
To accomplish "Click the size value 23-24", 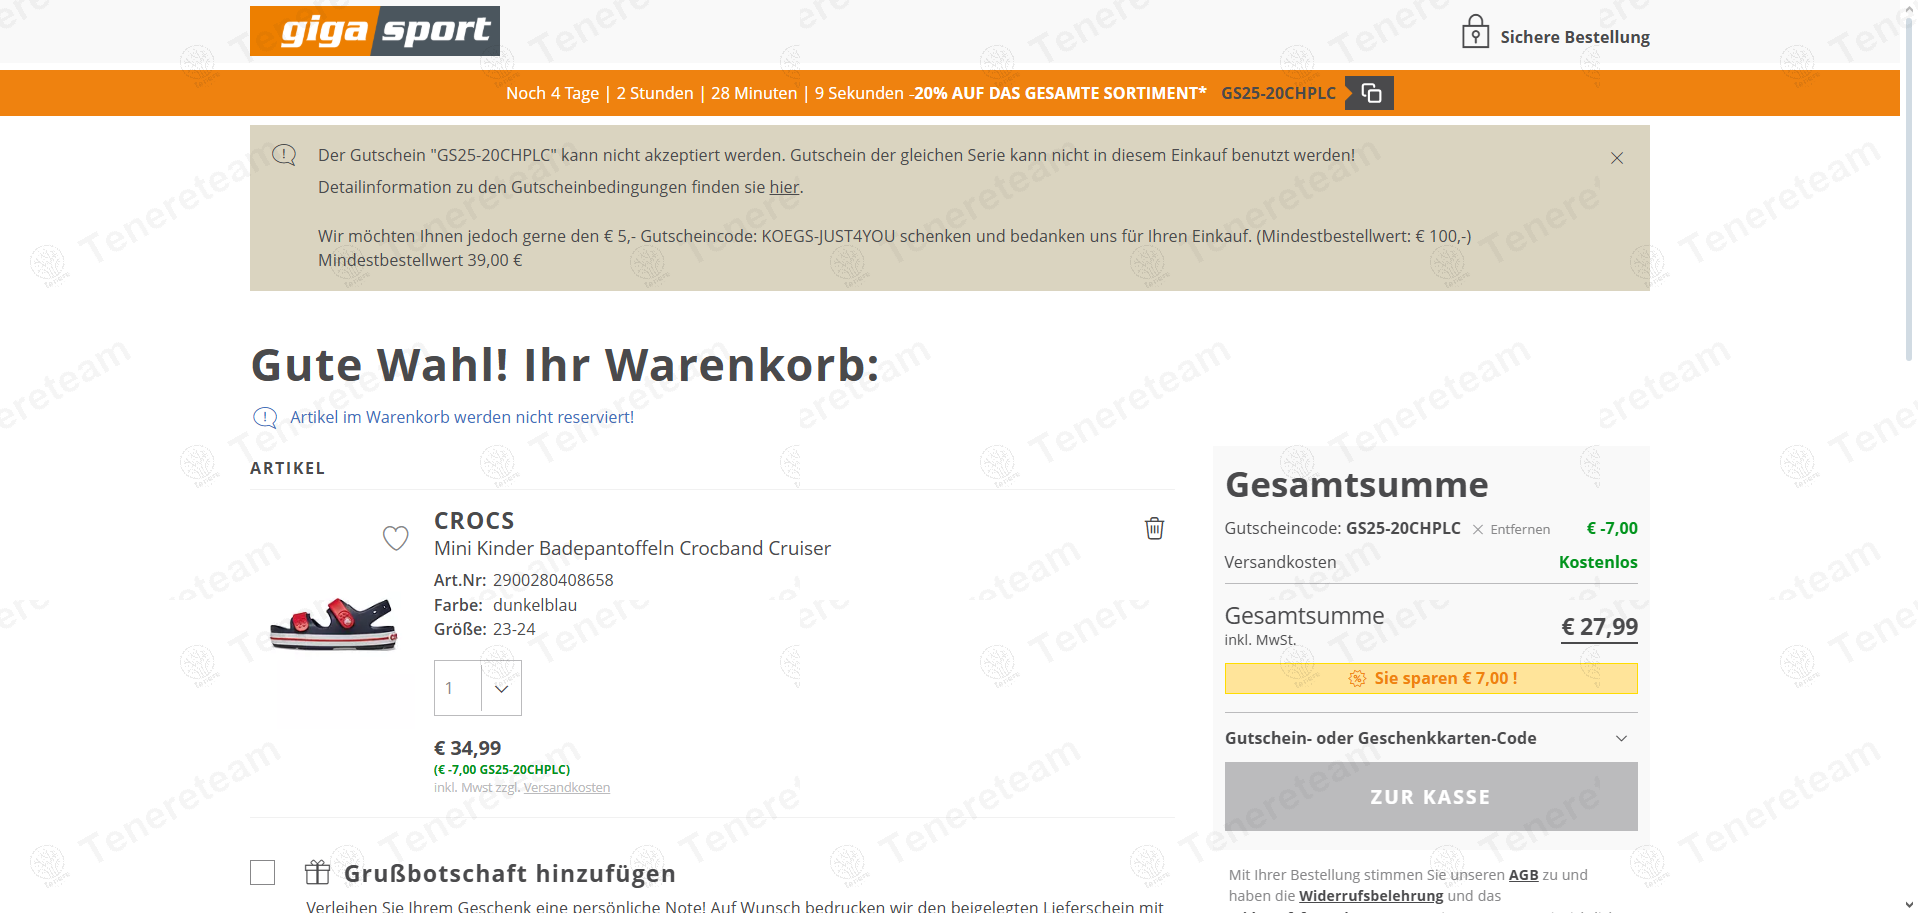I will pos(514,629).
